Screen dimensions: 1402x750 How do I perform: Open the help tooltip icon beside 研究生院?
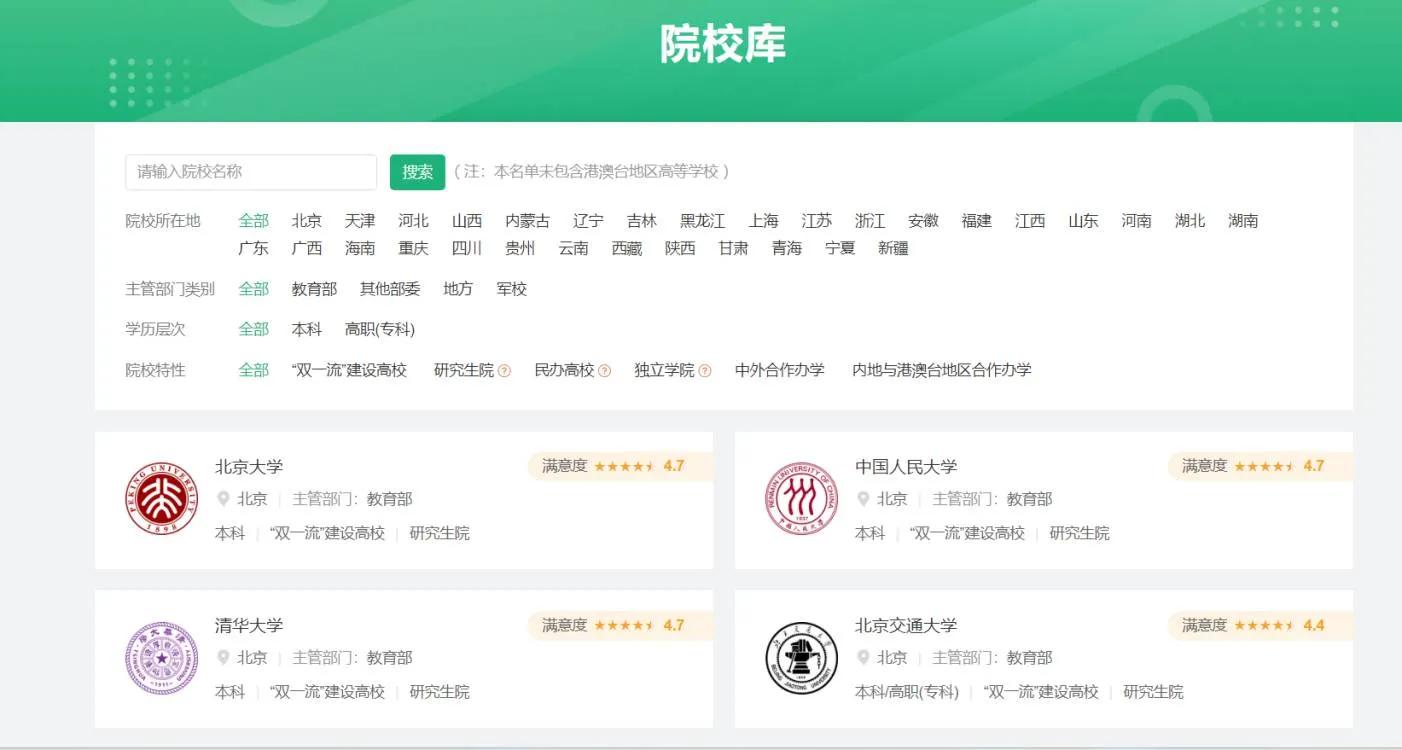[x=505, y=369]
